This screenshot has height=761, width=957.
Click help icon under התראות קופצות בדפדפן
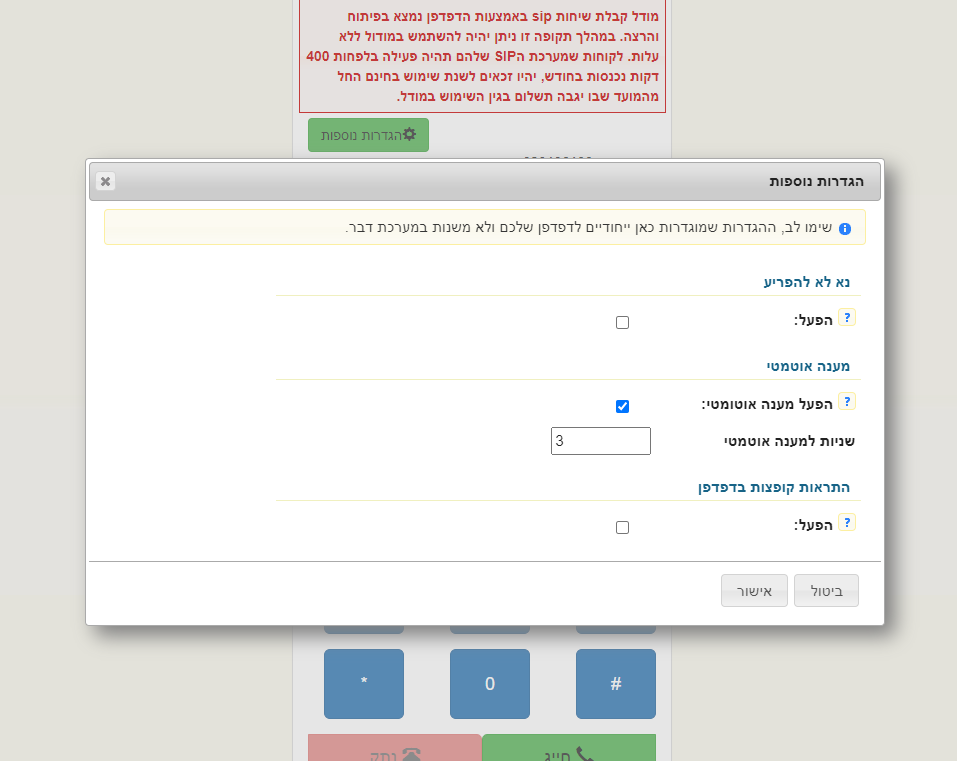click(846, 522)
